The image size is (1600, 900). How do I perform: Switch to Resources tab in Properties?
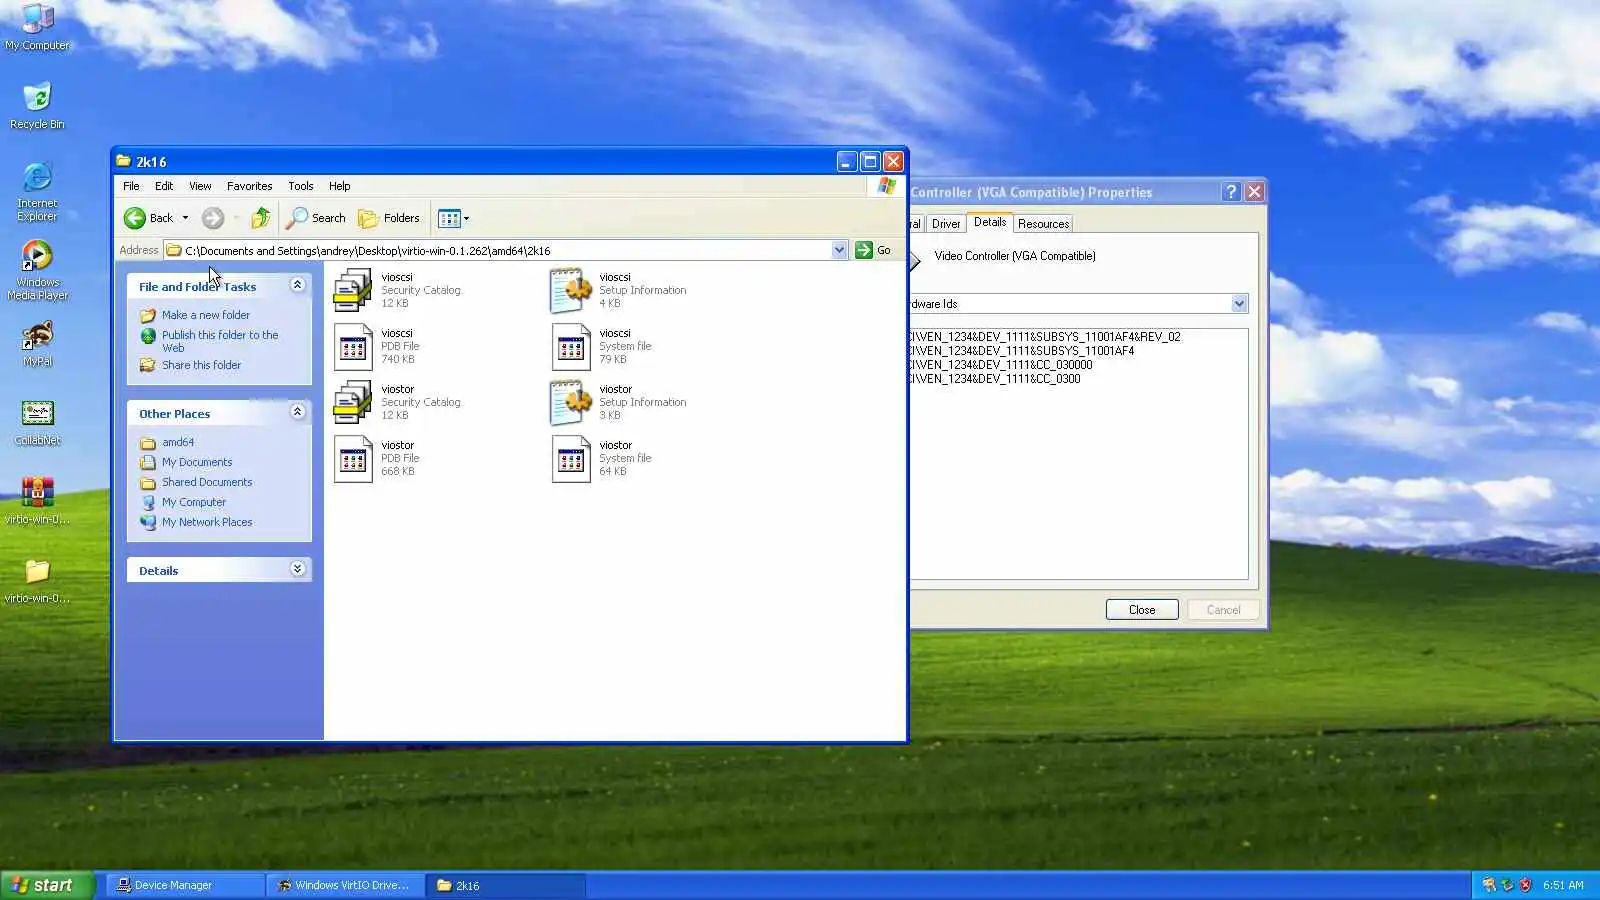pyautogui.click(x=1043, y=224)
